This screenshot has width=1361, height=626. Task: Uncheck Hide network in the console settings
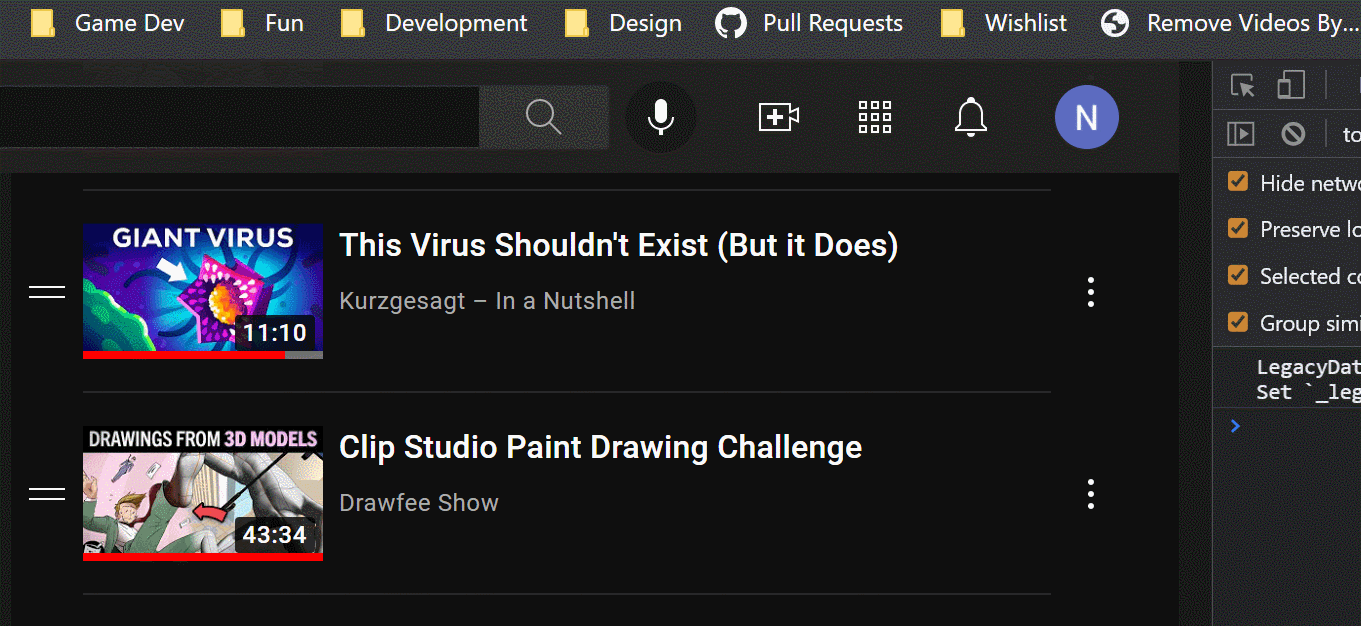coord(1238,182)
